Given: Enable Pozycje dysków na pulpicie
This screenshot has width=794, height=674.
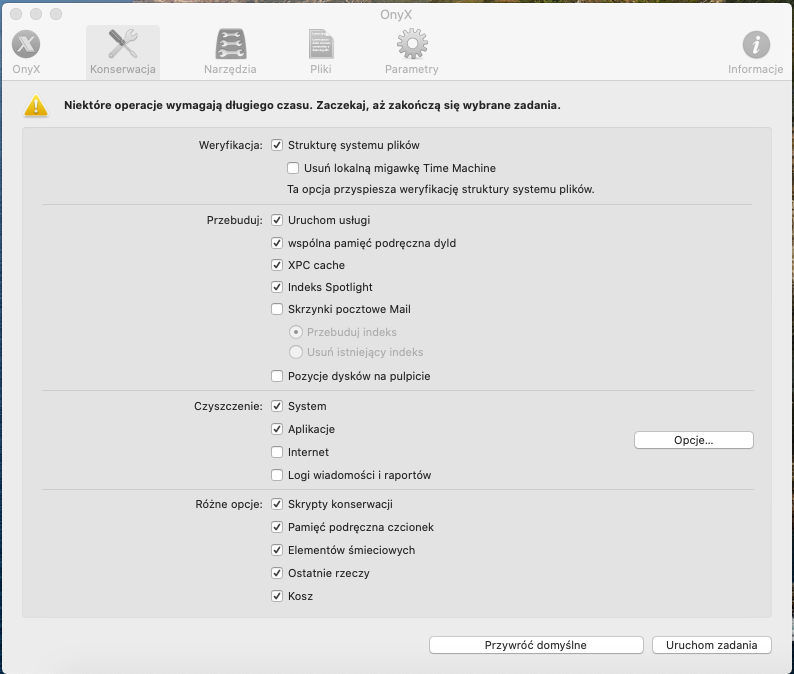Looking at the screenshot, I should point(277,376).
